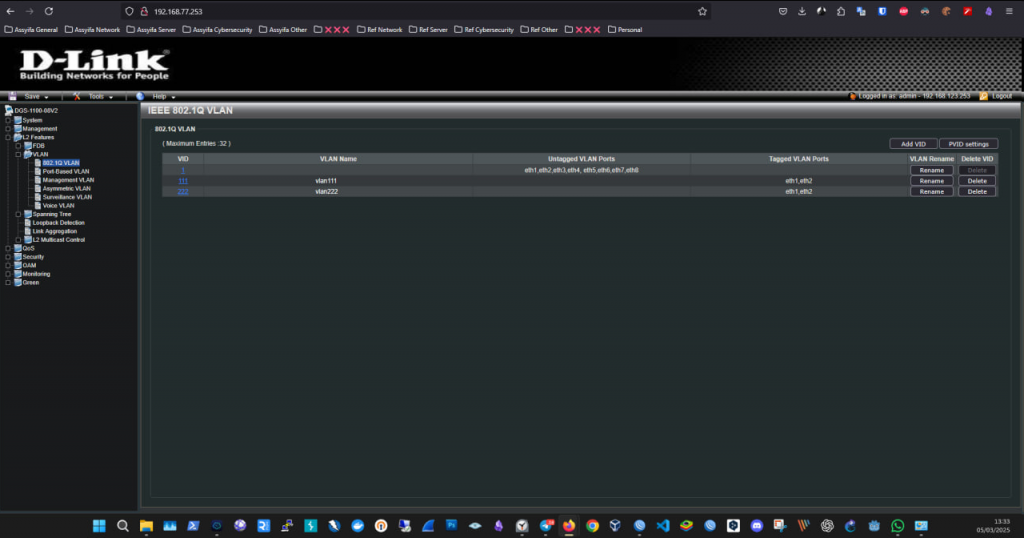Open the Help dropdown menu
This screenshot has width=1024, height=538.
[158, 96]
